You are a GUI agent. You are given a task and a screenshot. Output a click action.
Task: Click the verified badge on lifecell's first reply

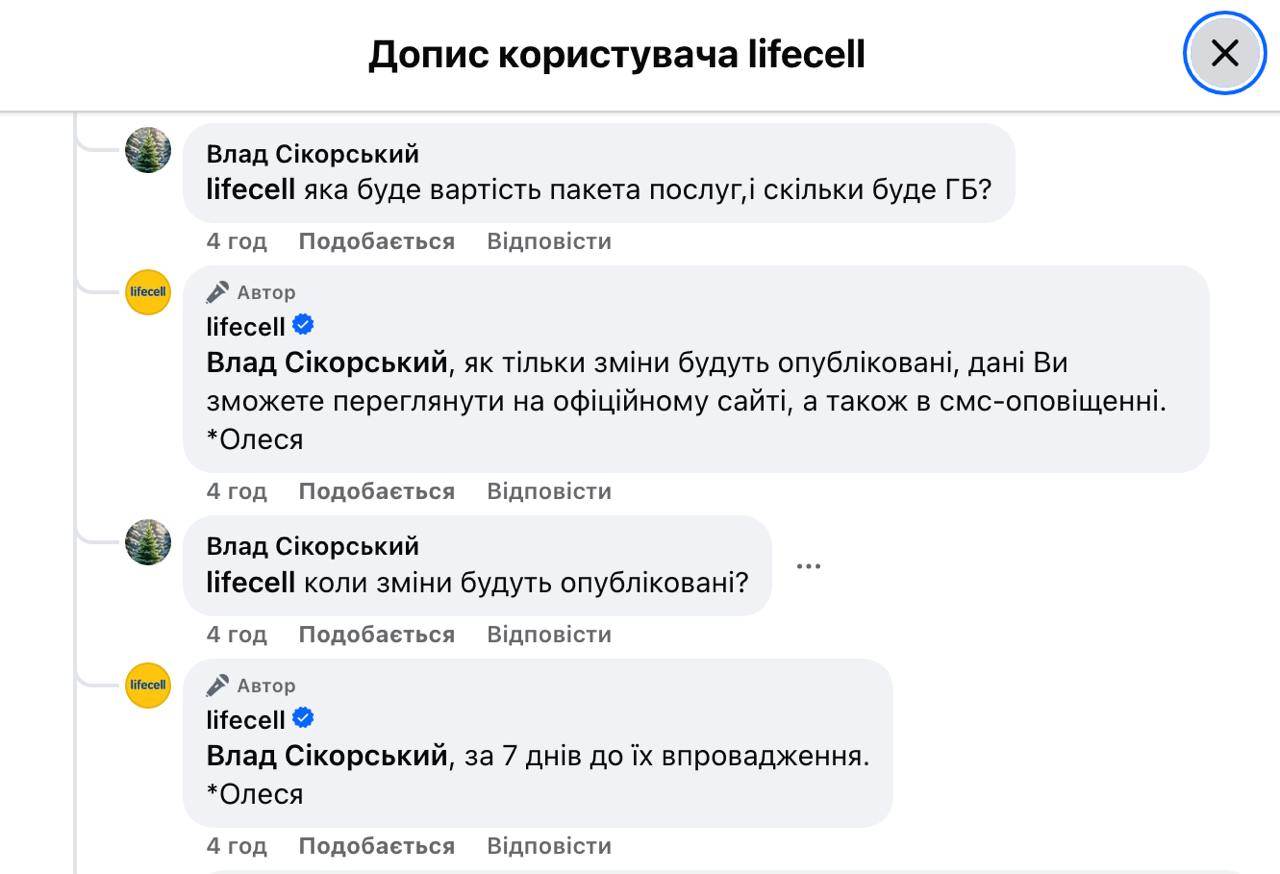click(x=303, y=326)
